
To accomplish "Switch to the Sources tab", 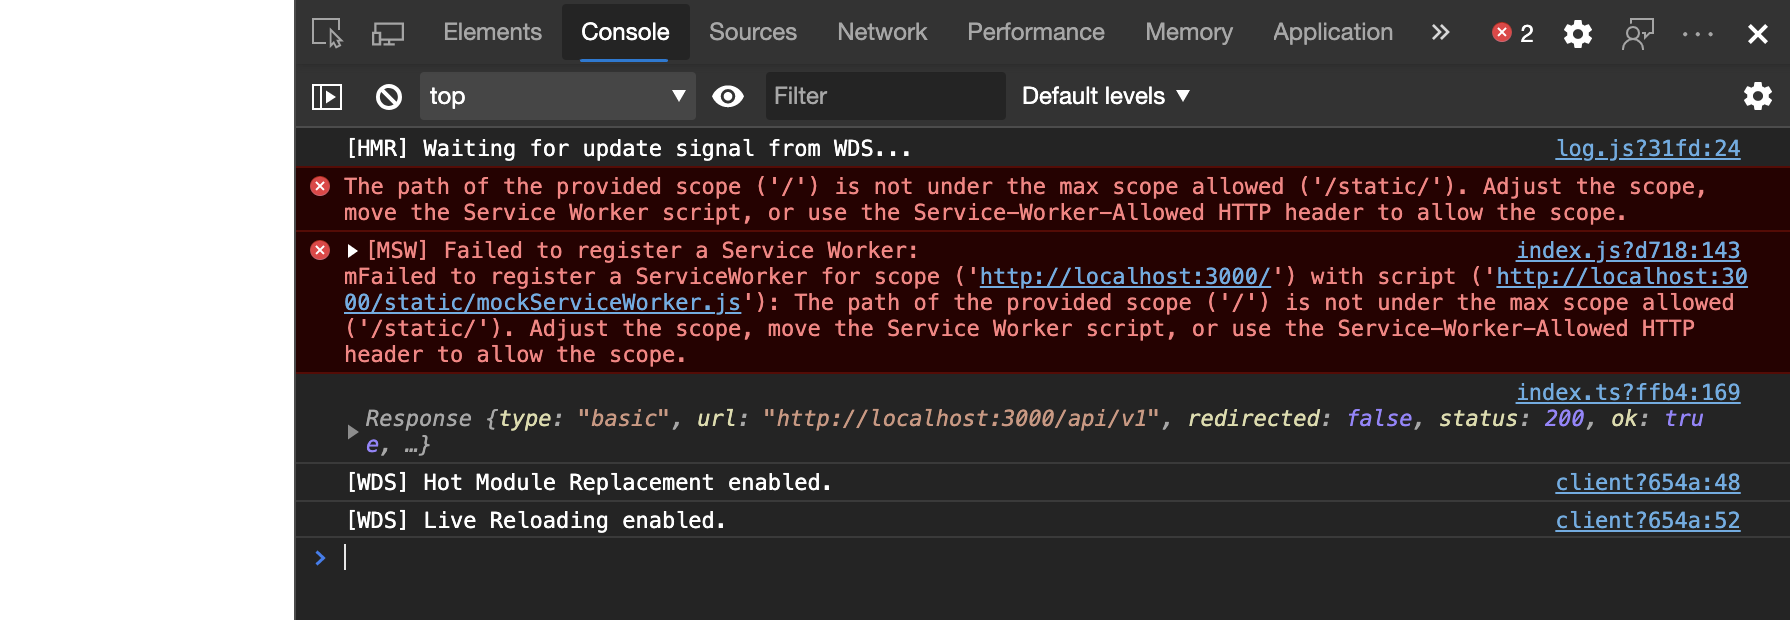I will [x=753, y=32].
